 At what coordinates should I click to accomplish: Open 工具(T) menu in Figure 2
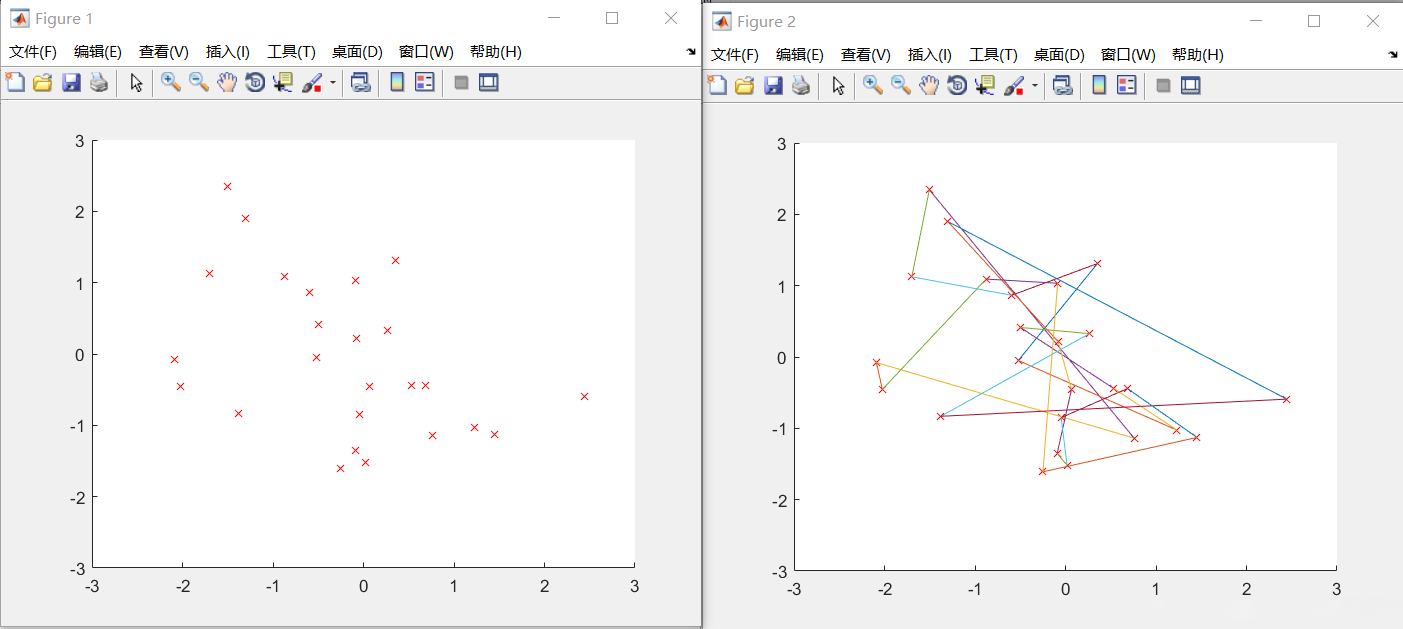[993, 55]
